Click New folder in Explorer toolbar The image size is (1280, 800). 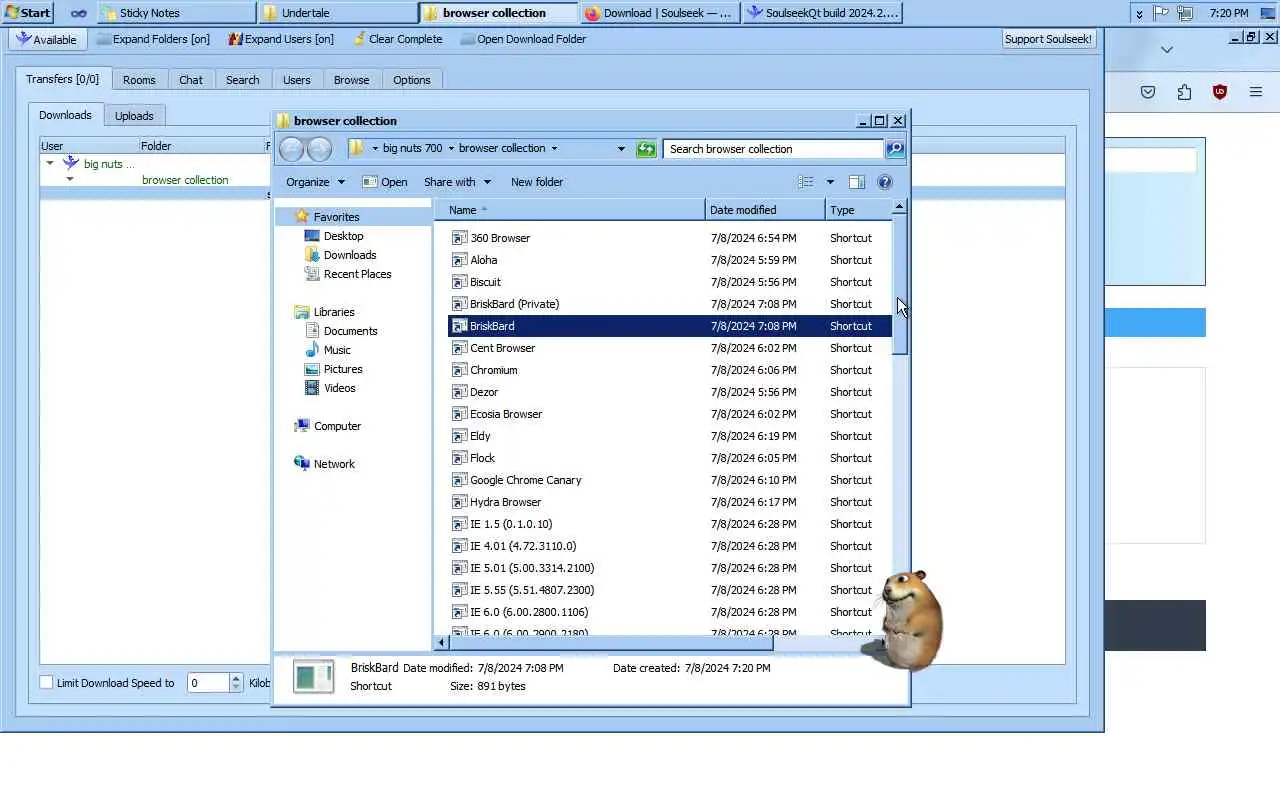coord(537,182)
